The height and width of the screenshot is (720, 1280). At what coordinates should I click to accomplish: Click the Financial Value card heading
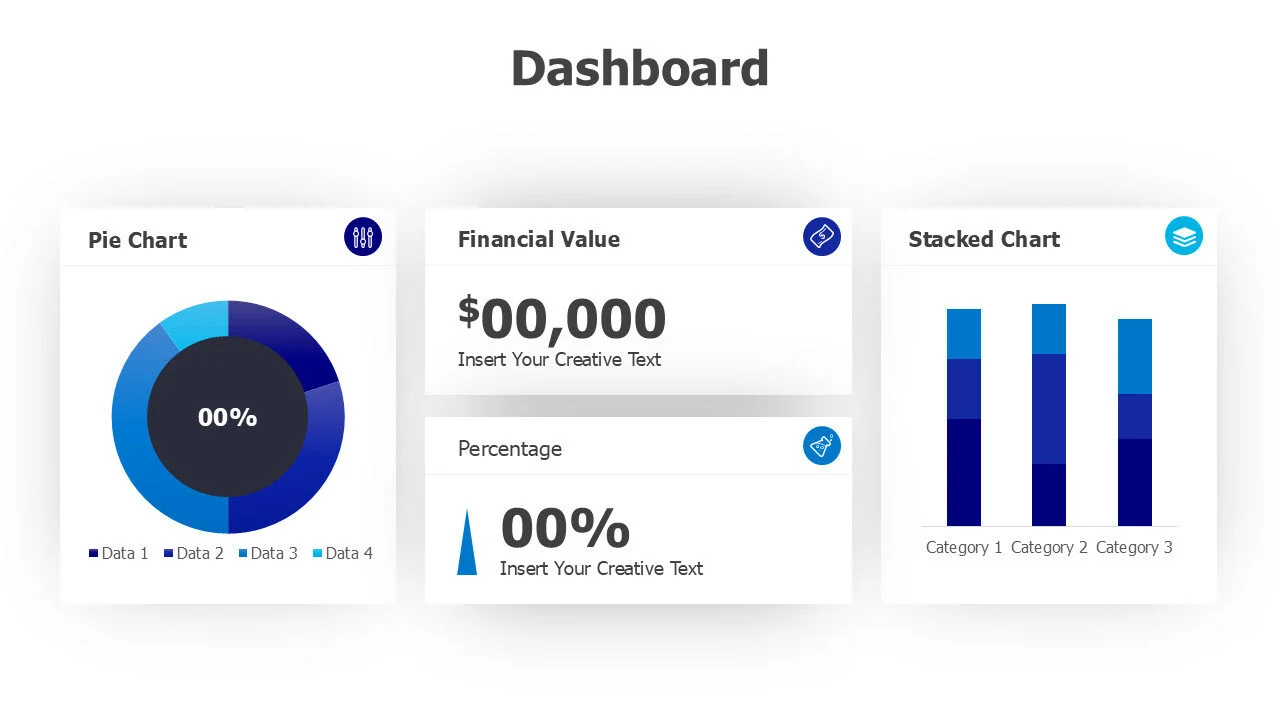pyautogui.click(x=539, y=239)
